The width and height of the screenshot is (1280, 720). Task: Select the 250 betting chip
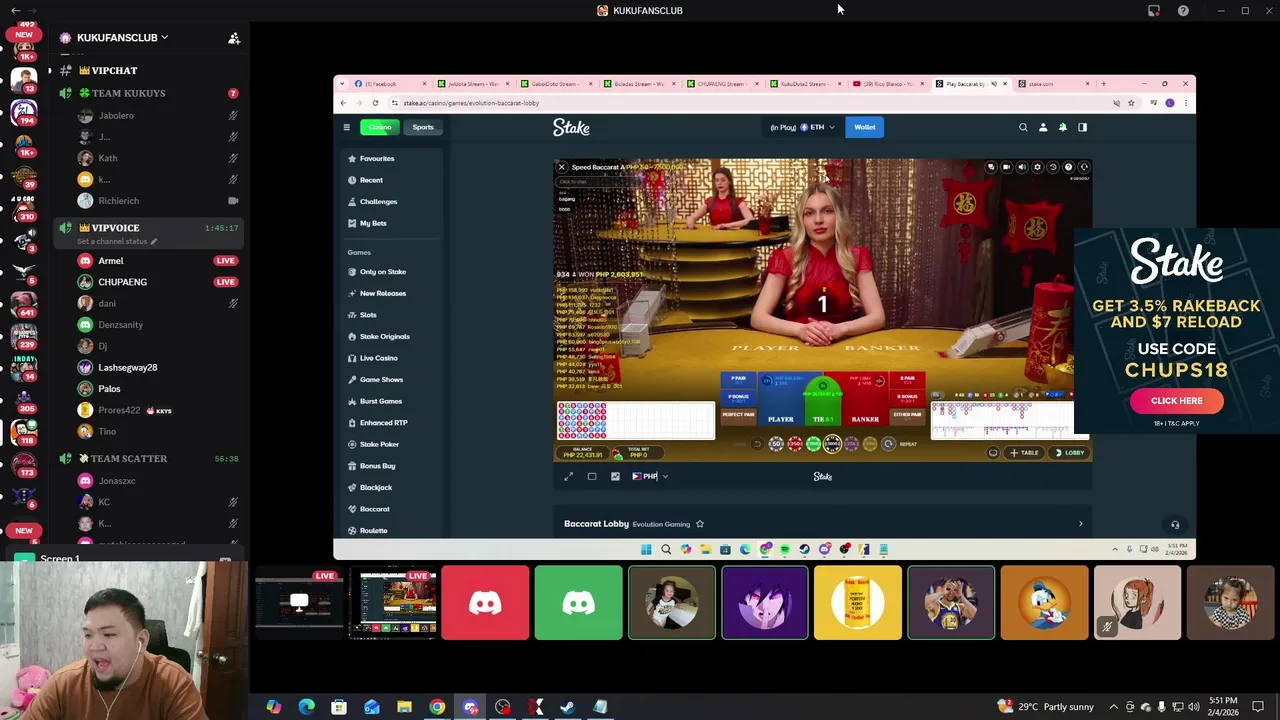click(x=795, y=444)
